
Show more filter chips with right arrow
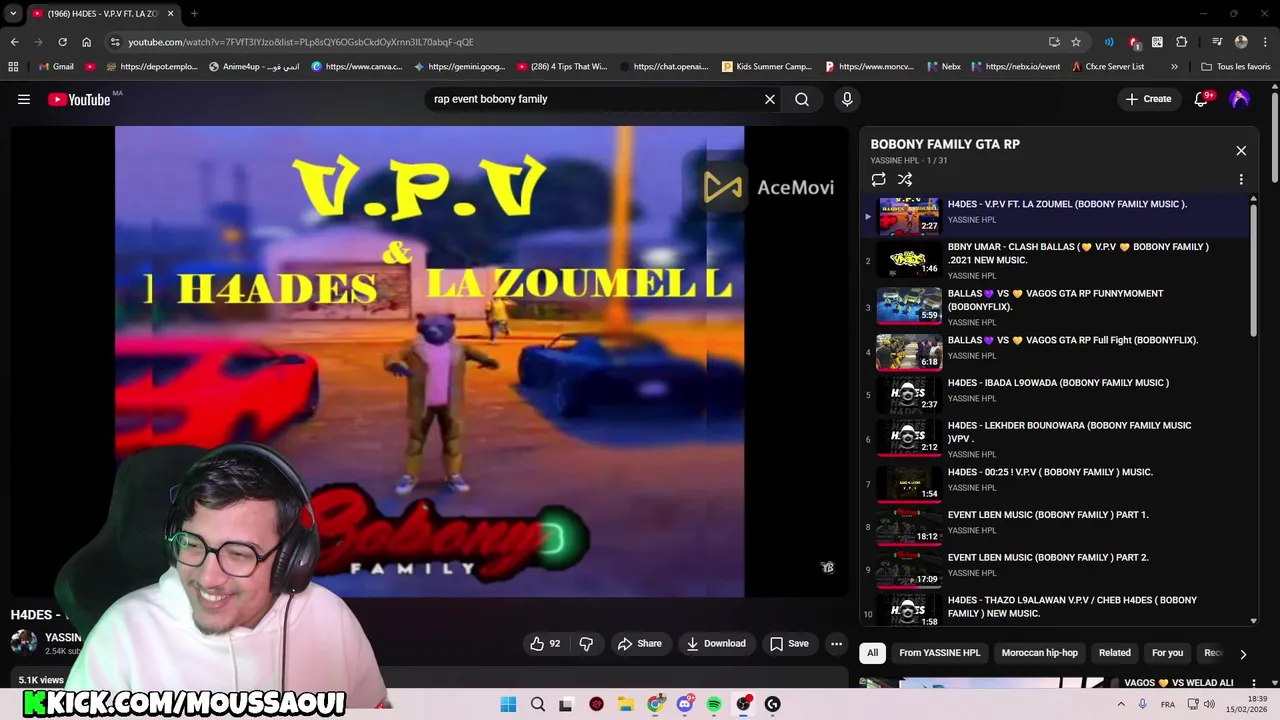click(1243, 654)
